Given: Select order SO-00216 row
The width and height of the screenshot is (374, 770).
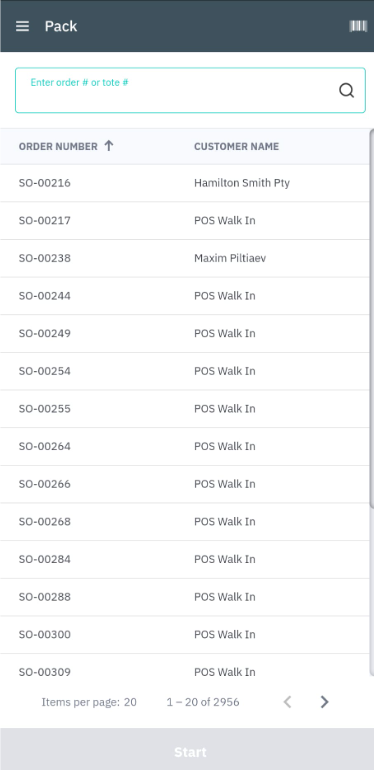Looking at the screenshot, I should click(x=185, y=183).
